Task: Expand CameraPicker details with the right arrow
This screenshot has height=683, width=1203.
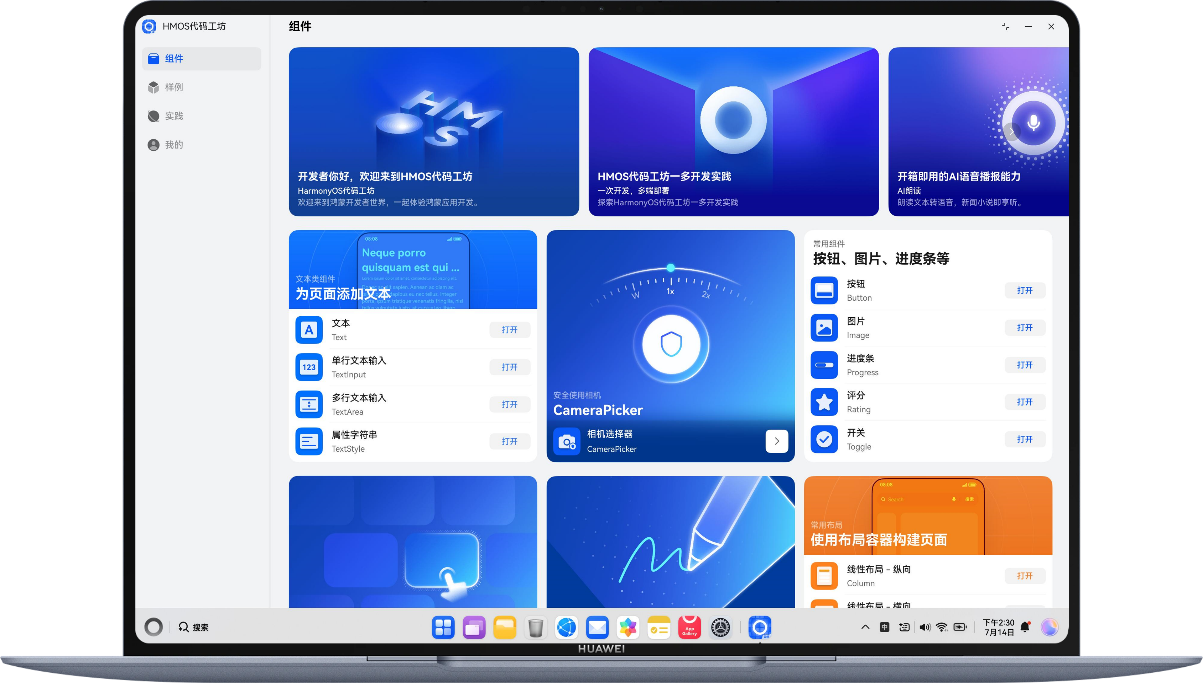Action: tap(777, 440)
